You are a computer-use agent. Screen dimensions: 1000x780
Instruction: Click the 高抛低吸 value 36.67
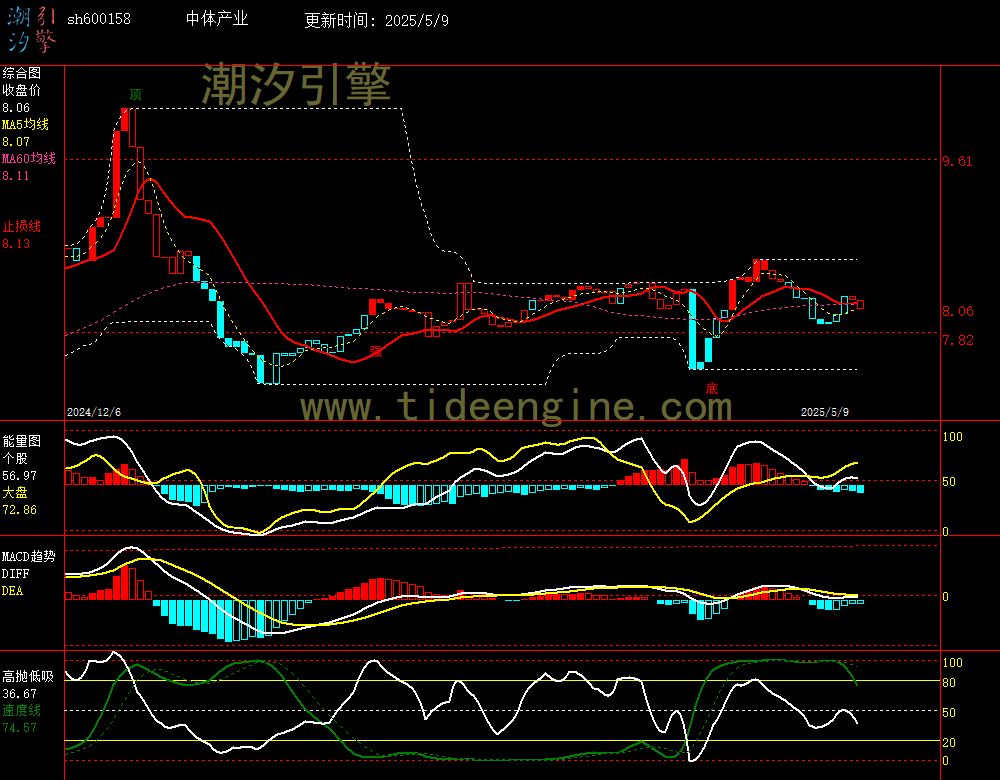[x=19, y=693]
